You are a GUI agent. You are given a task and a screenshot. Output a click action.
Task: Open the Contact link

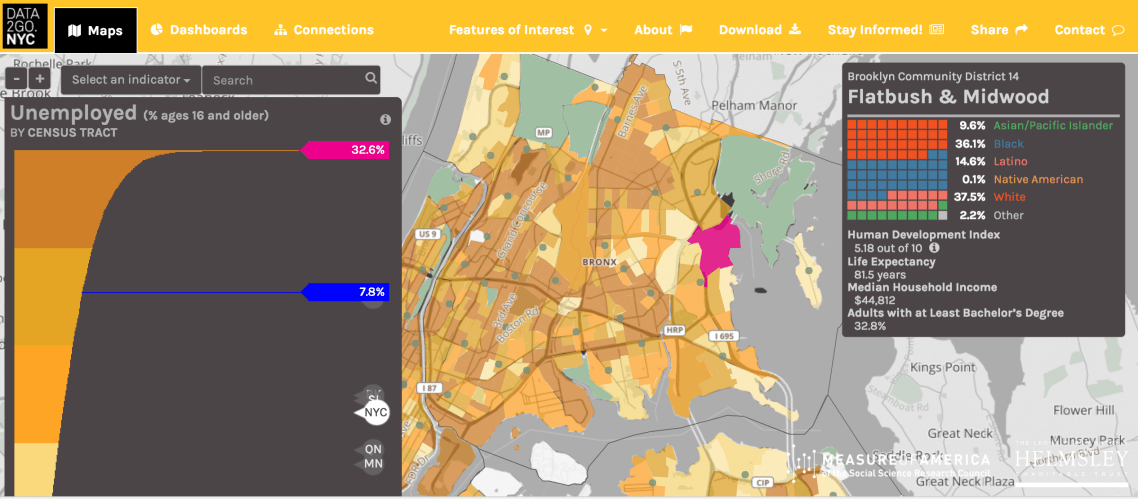point(1089,30)
